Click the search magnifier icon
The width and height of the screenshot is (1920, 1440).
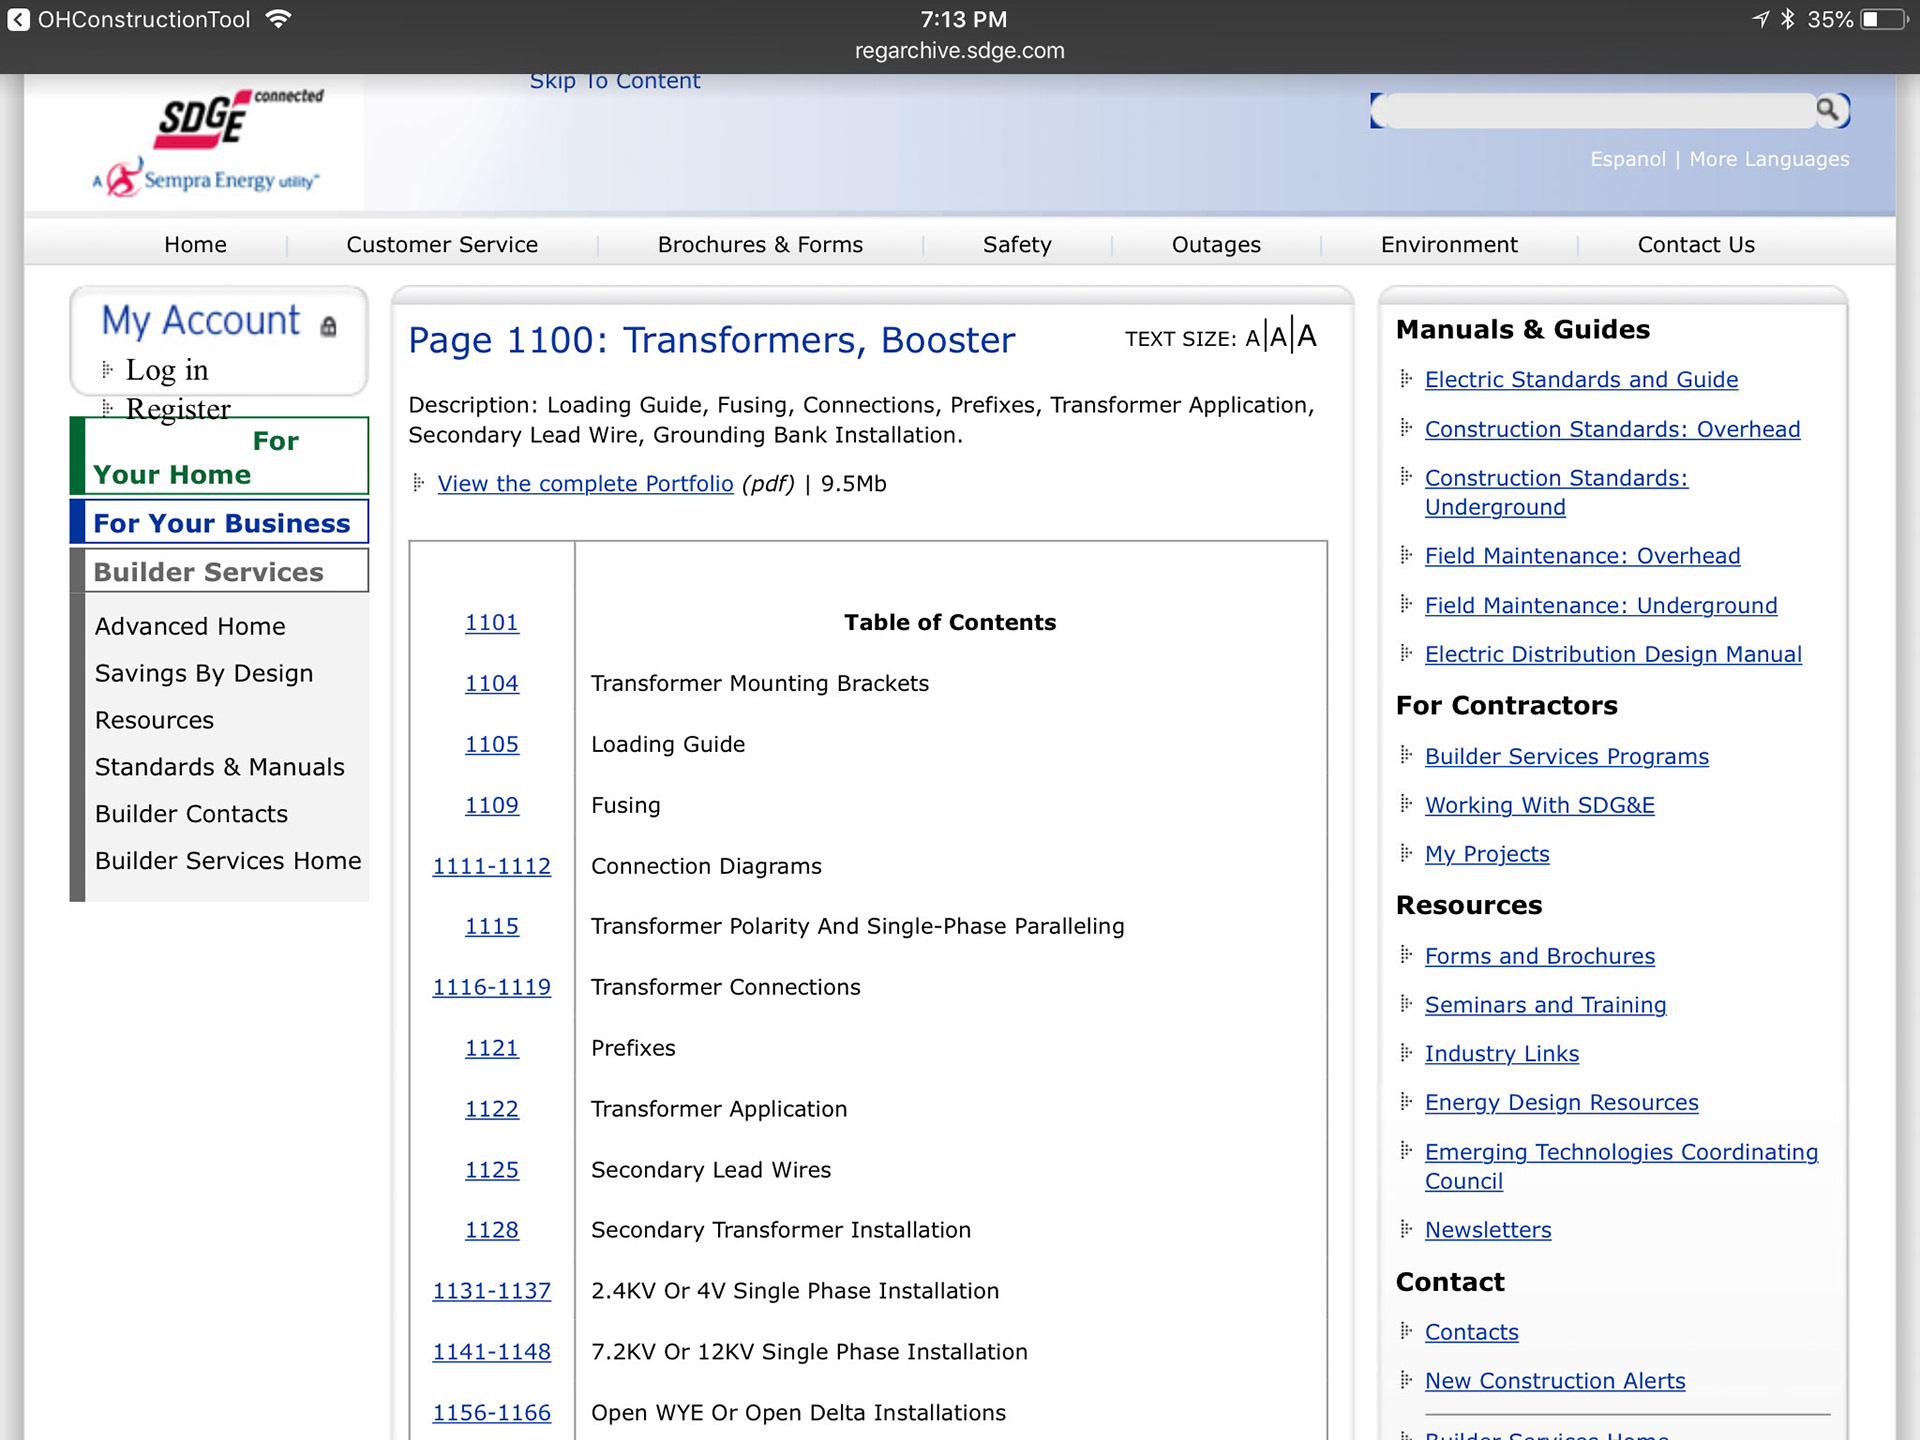click(x=1828, y=109)
